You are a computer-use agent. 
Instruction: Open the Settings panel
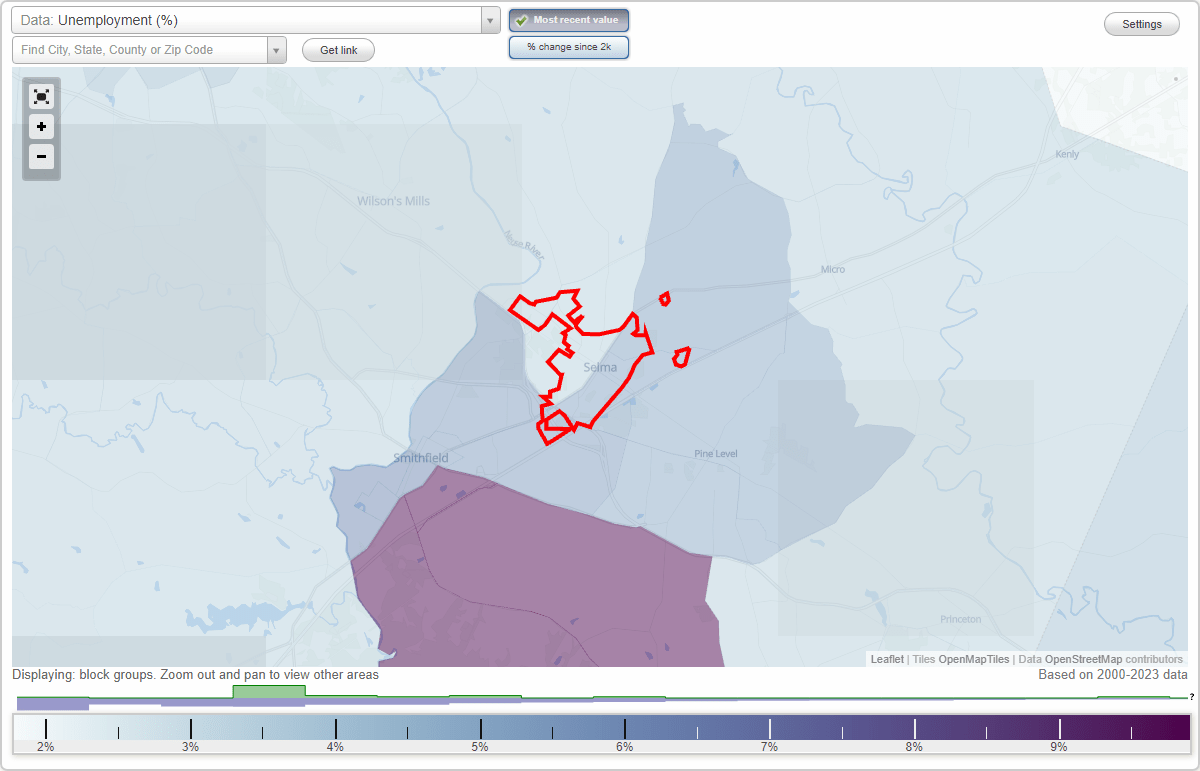click(1141, 23)
